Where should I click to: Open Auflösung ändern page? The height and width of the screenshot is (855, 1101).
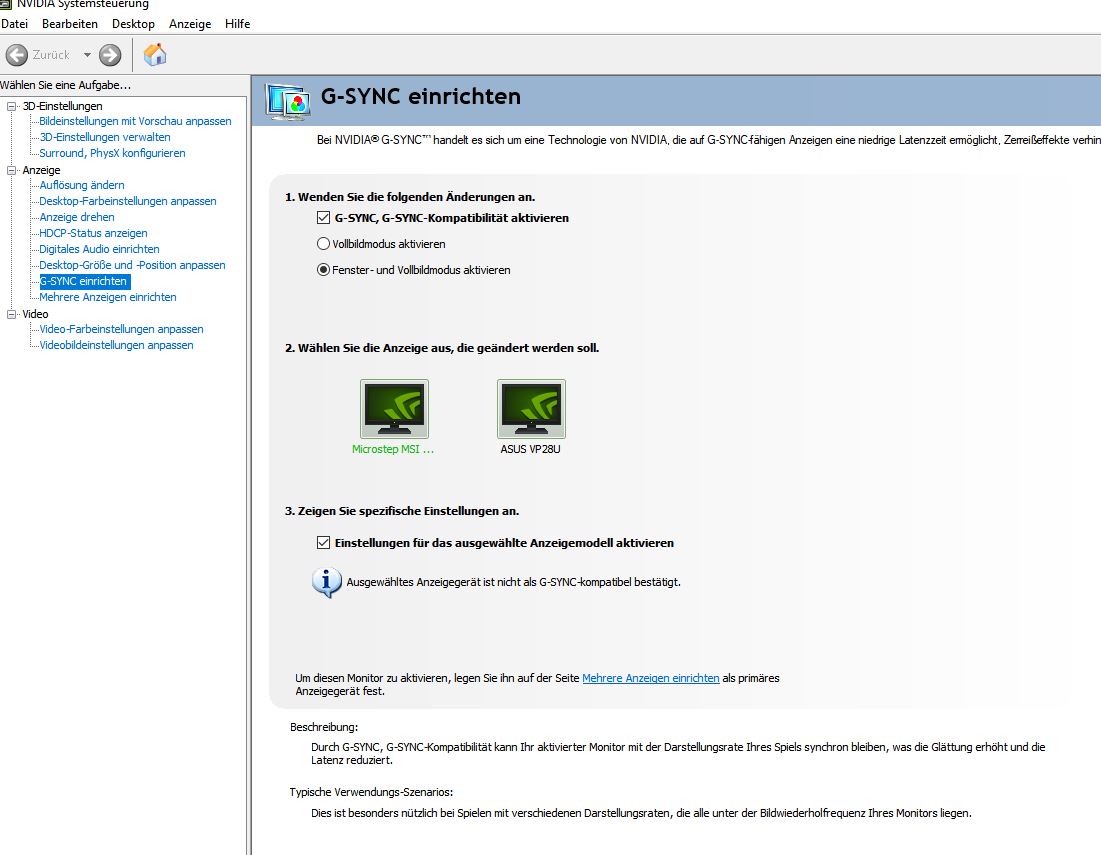point(81,185)
